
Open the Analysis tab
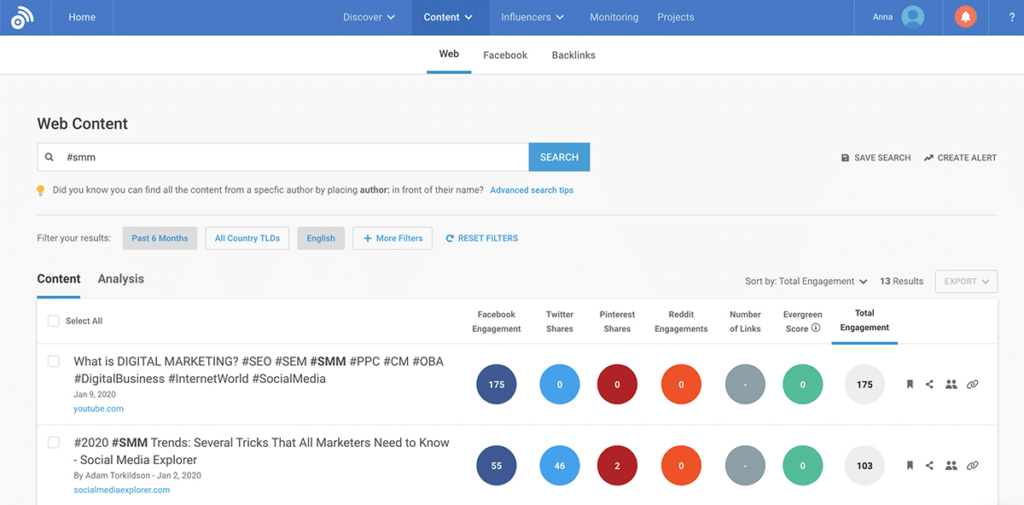121,279
